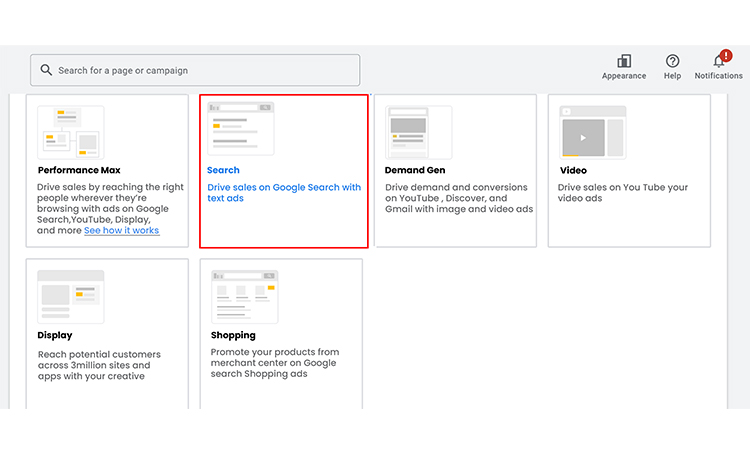Select the Demand Gen title
This screenshot has height=450, width=750.
[415, 170]
